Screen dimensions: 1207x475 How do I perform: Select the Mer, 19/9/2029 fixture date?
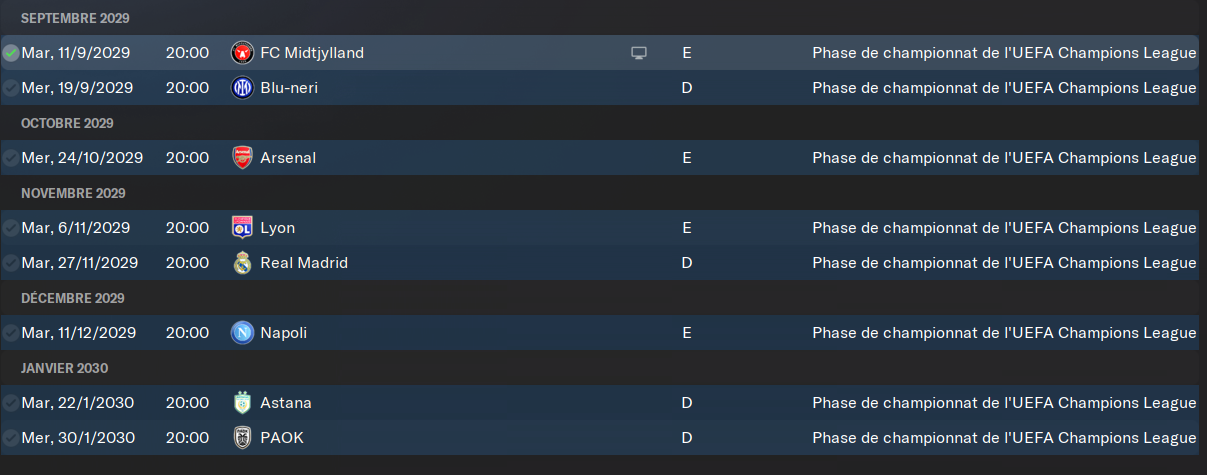[x=79, y=88]
